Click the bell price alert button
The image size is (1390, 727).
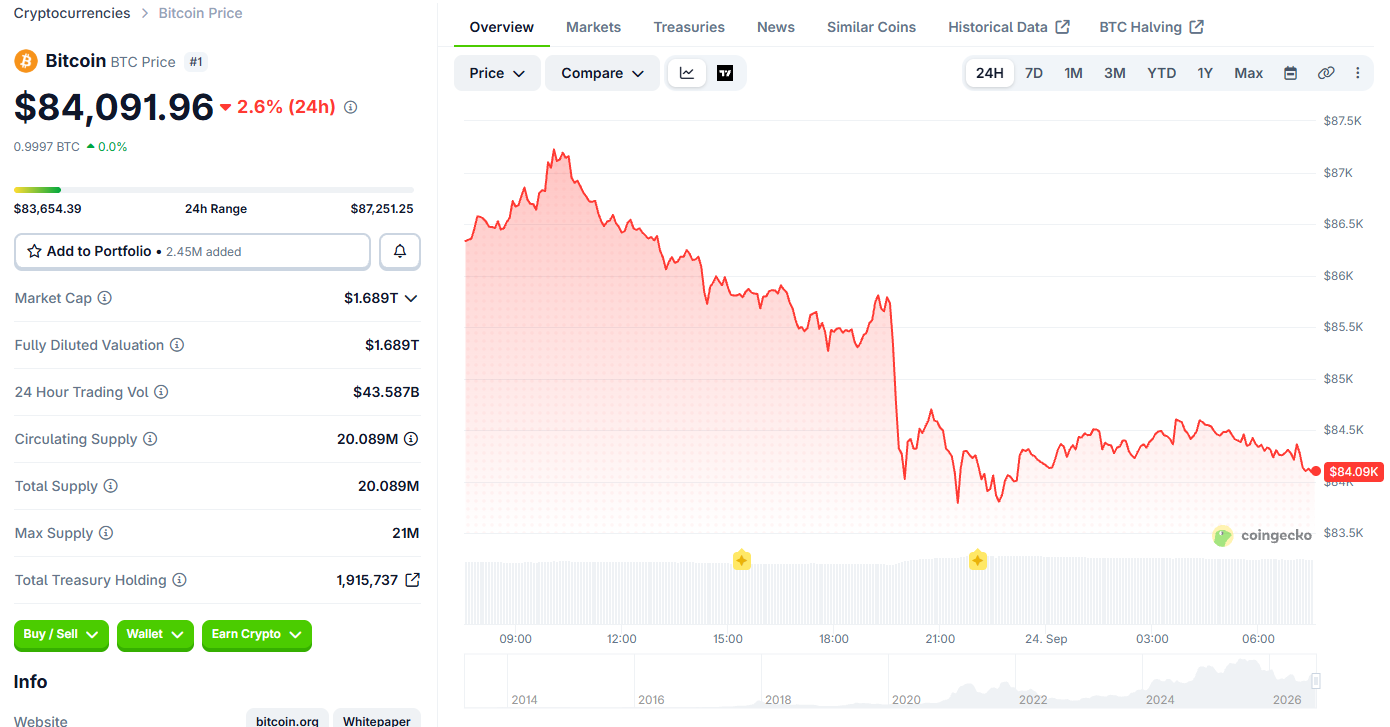(400, 251)
